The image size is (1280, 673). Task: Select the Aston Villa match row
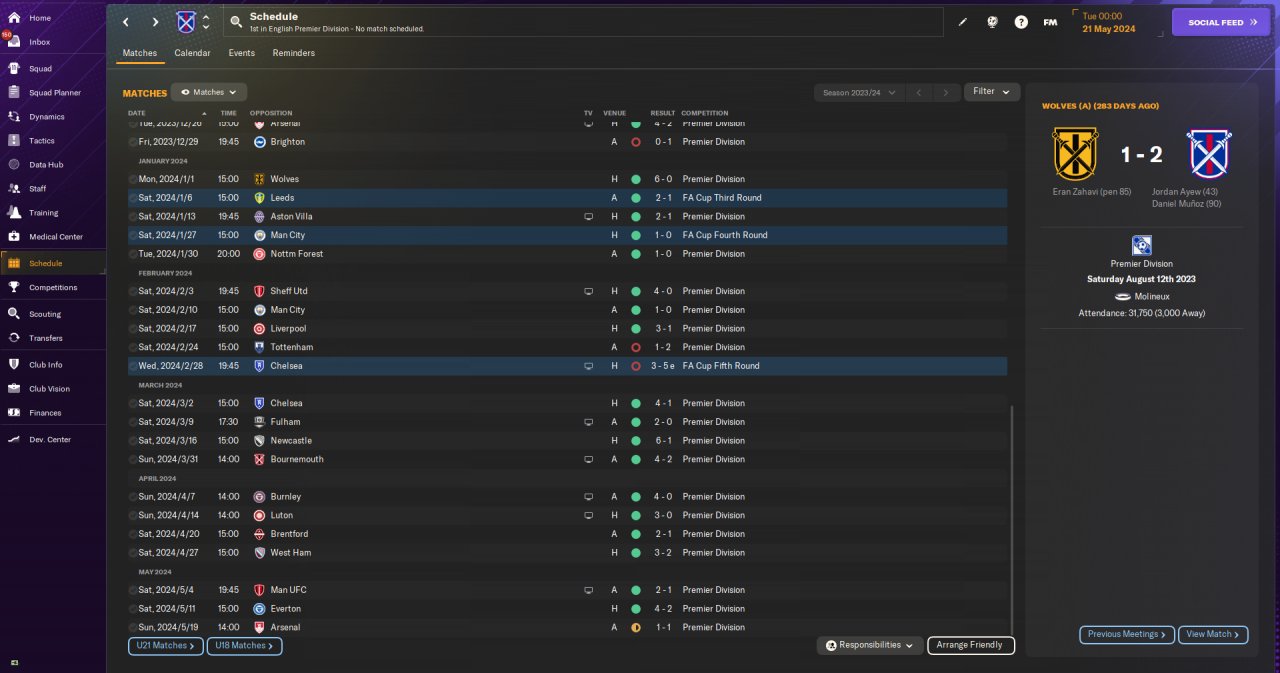567,216
